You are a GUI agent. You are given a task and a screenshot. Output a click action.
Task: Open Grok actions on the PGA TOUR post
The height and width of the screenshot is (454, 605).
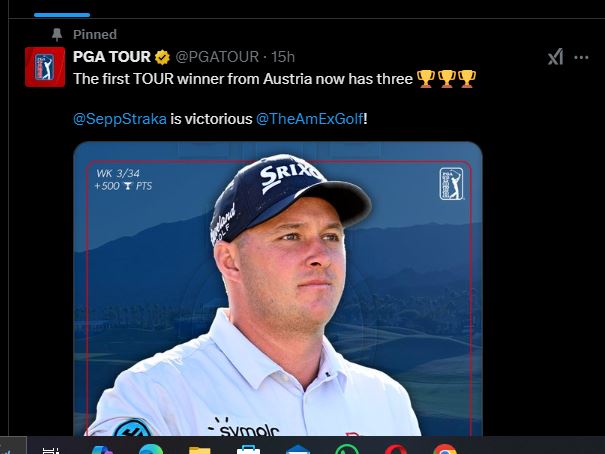tap(555, 57)
